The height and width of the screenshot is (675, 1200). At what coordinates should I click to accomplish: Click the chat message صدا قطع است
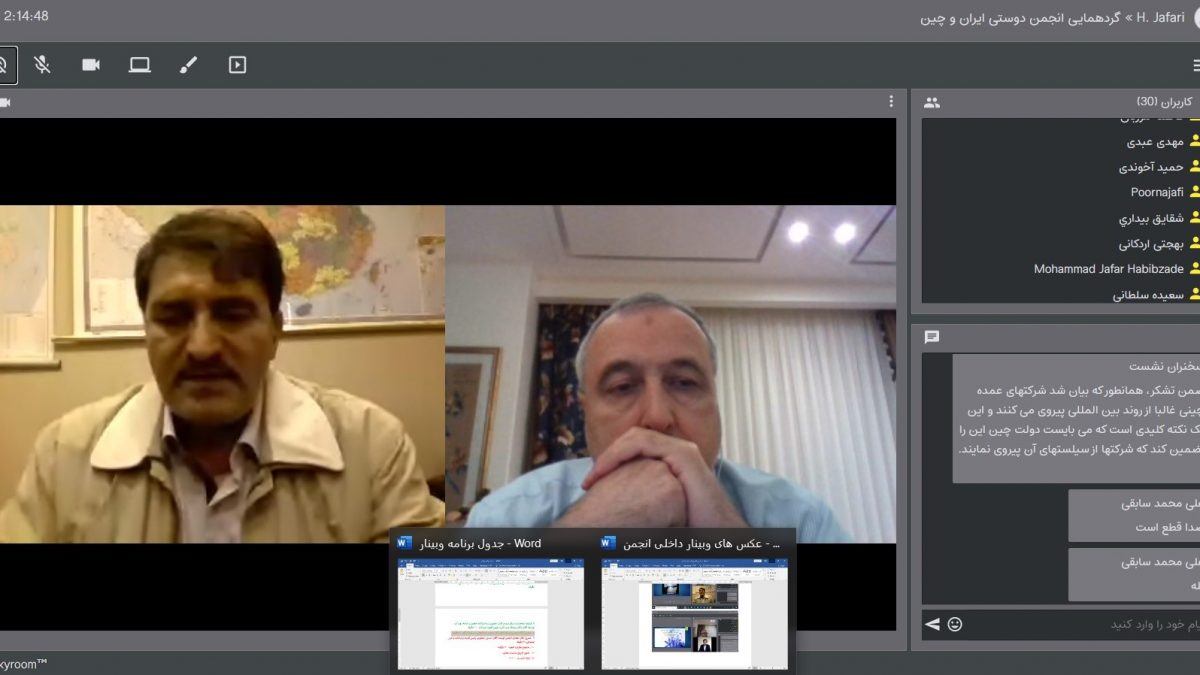(x=1134, y=516)
